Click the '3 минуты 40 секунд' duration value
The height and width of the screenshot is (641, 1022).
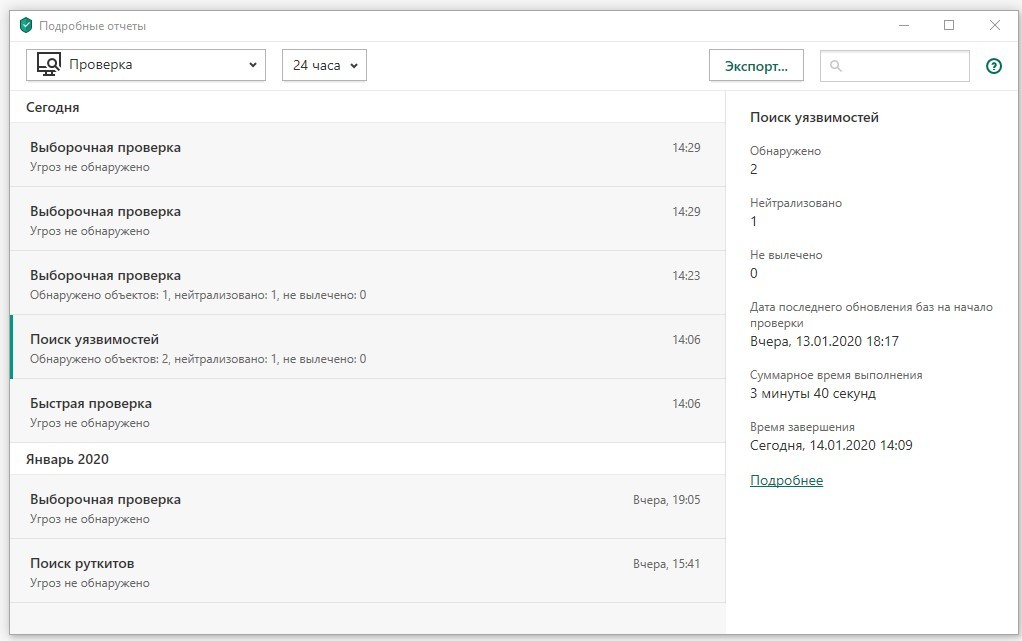(x=813, y=393)
